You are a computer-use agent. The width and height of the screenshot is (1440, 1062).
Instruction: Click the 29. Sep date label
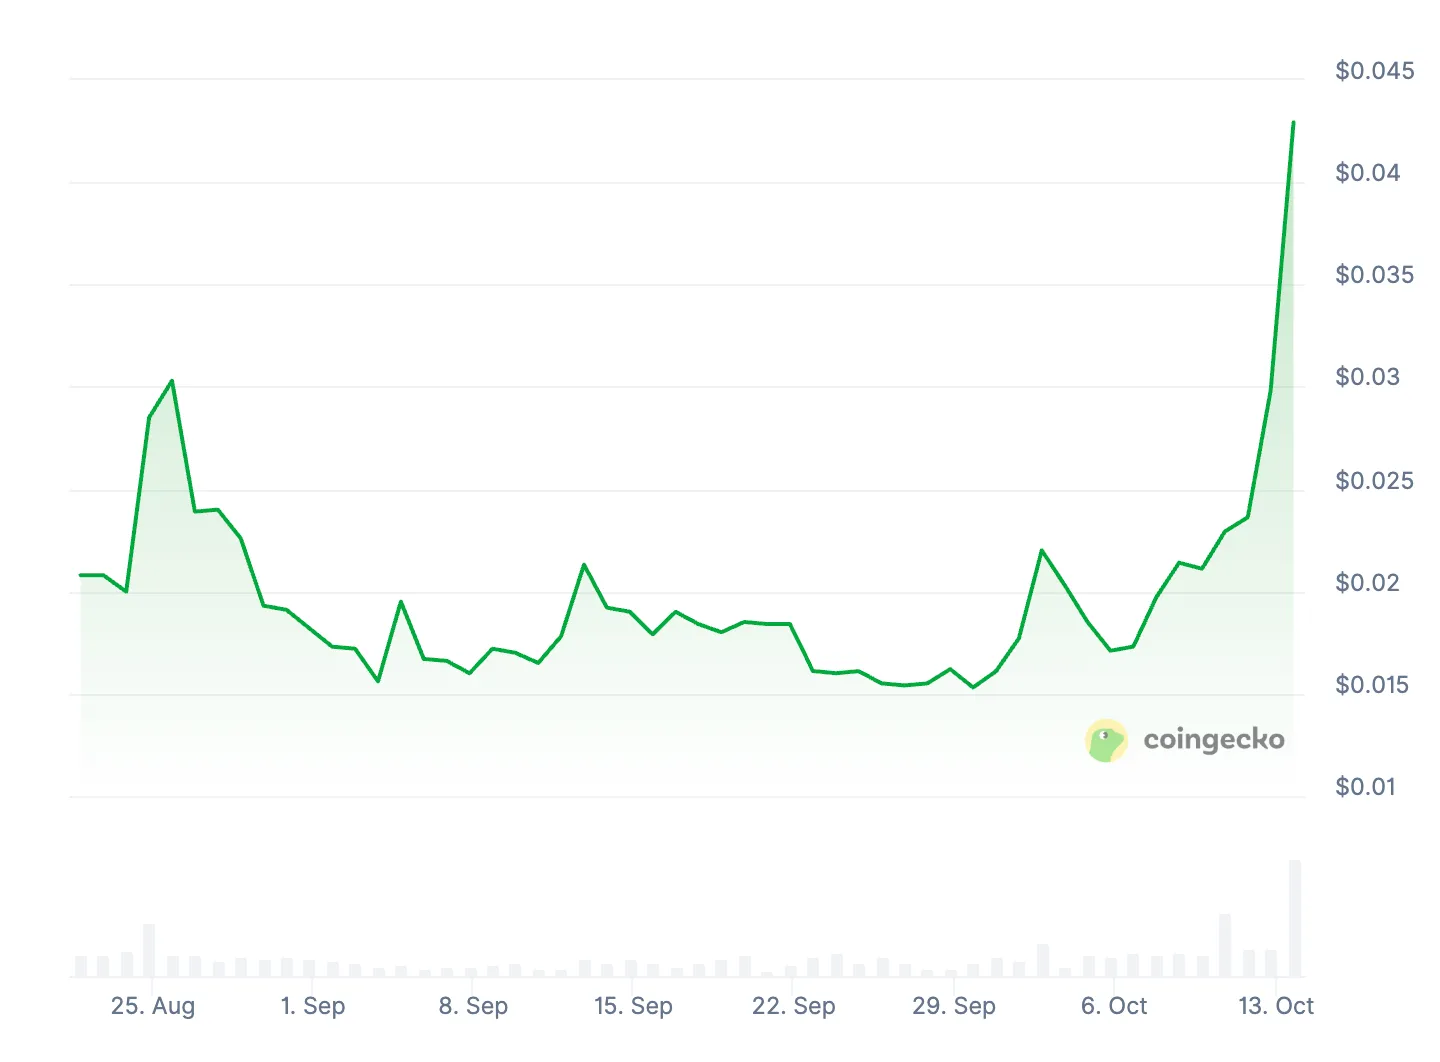953,1006
